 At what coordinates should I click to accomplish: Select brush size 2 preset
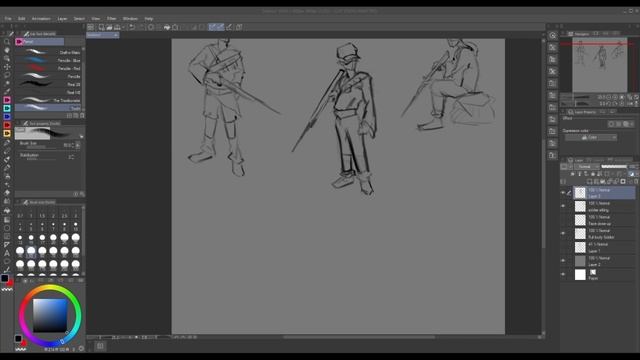(x=53, y=213)
